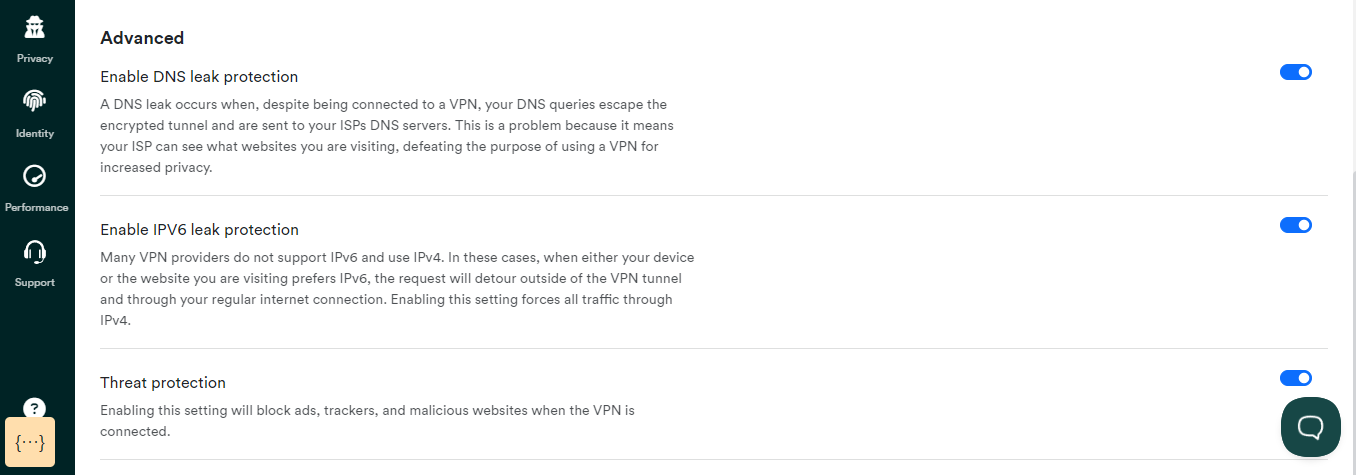
Task: Click the IPV6 leak description paragraph
Action: point(397,289)
